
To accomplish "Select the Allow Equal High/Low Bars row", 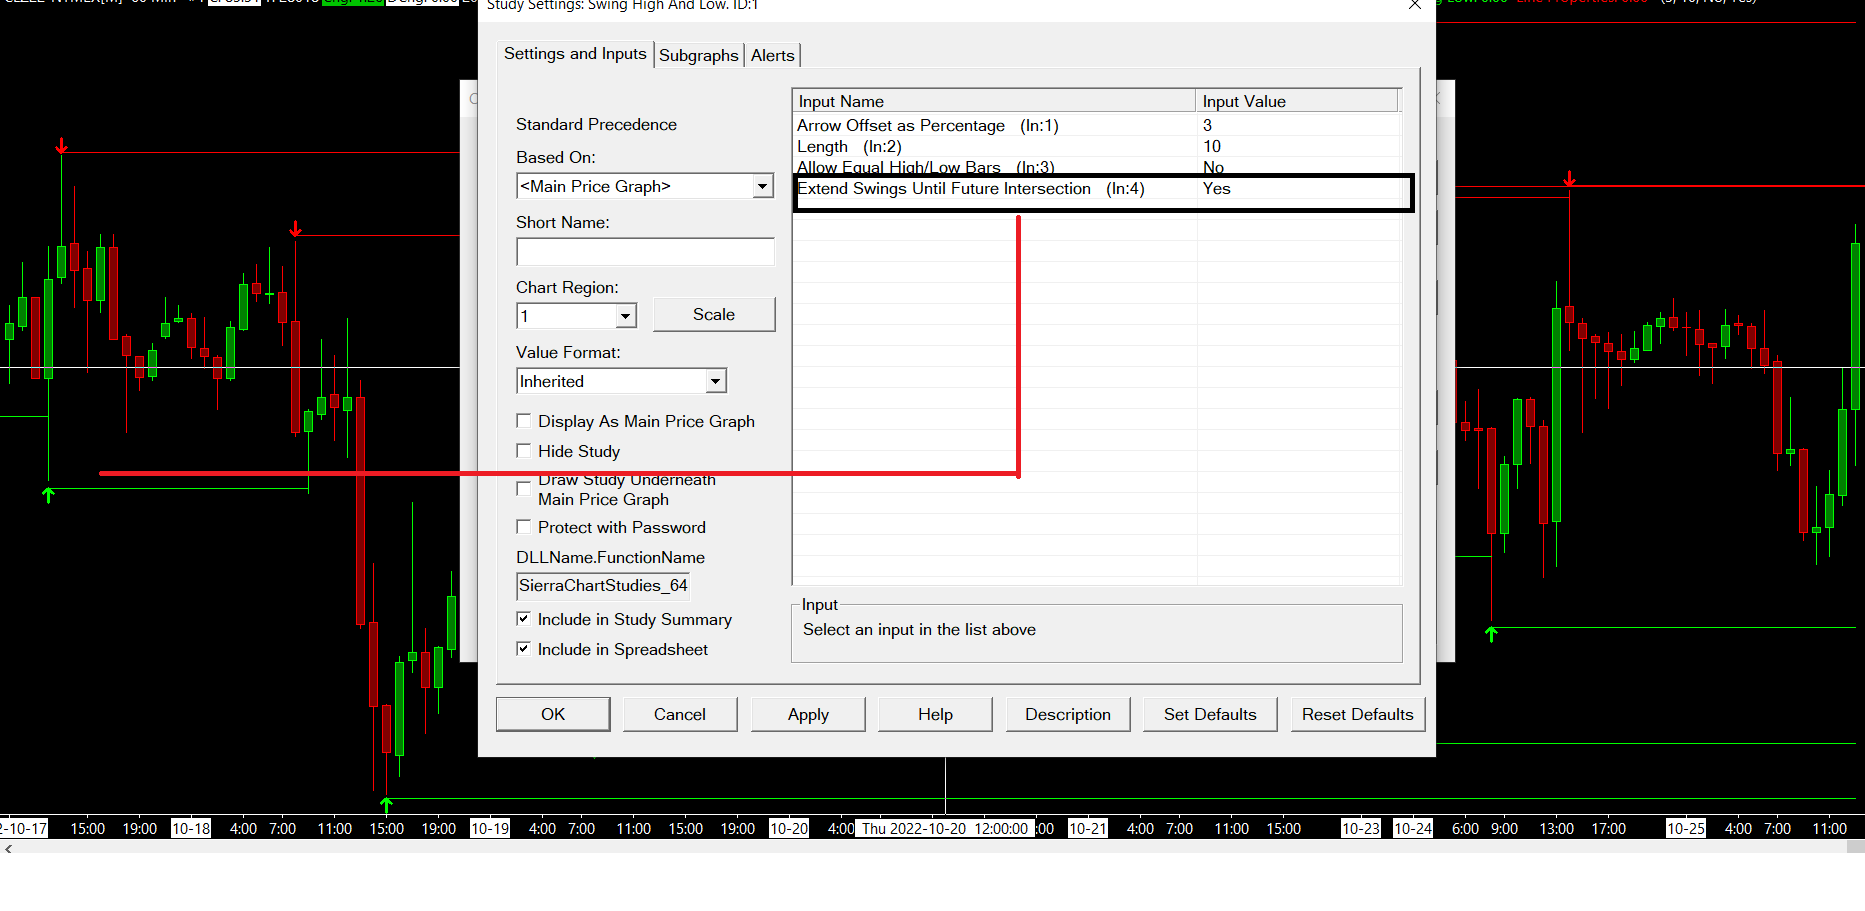I will [x=1097, y=167].
